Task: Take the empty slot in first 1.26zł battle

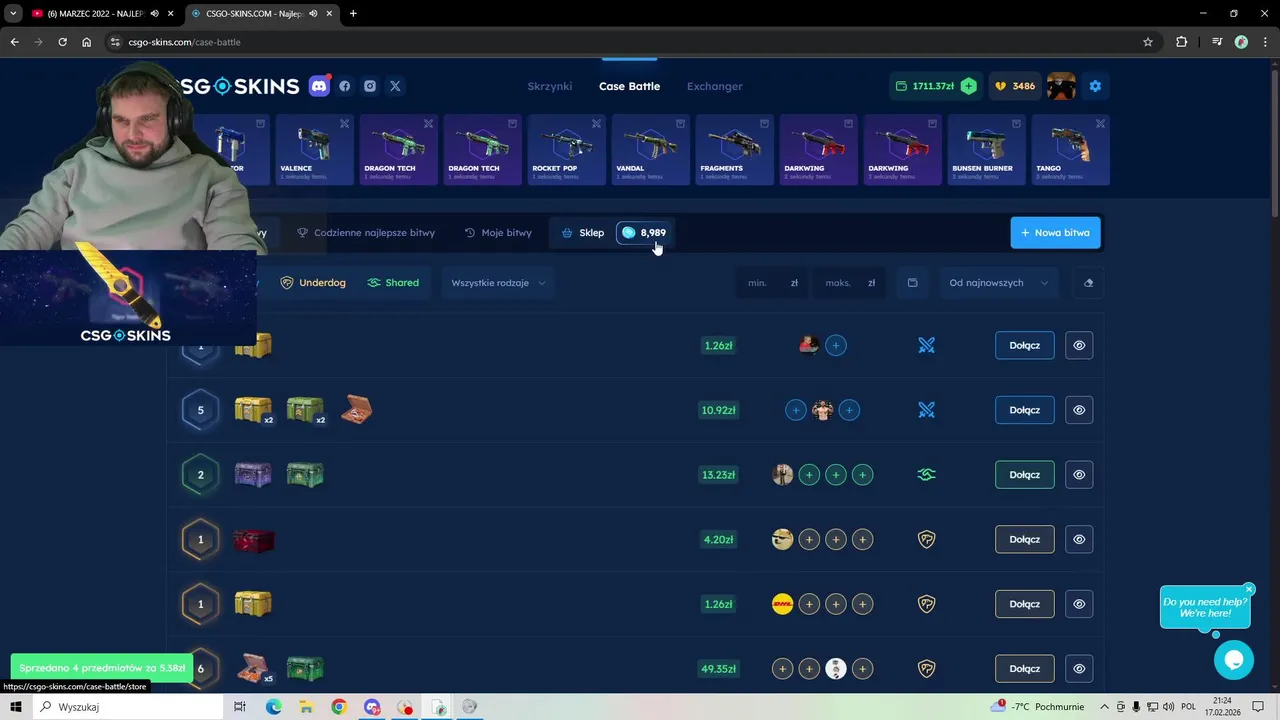Action: pyautogui.click(x=836, y=345)
